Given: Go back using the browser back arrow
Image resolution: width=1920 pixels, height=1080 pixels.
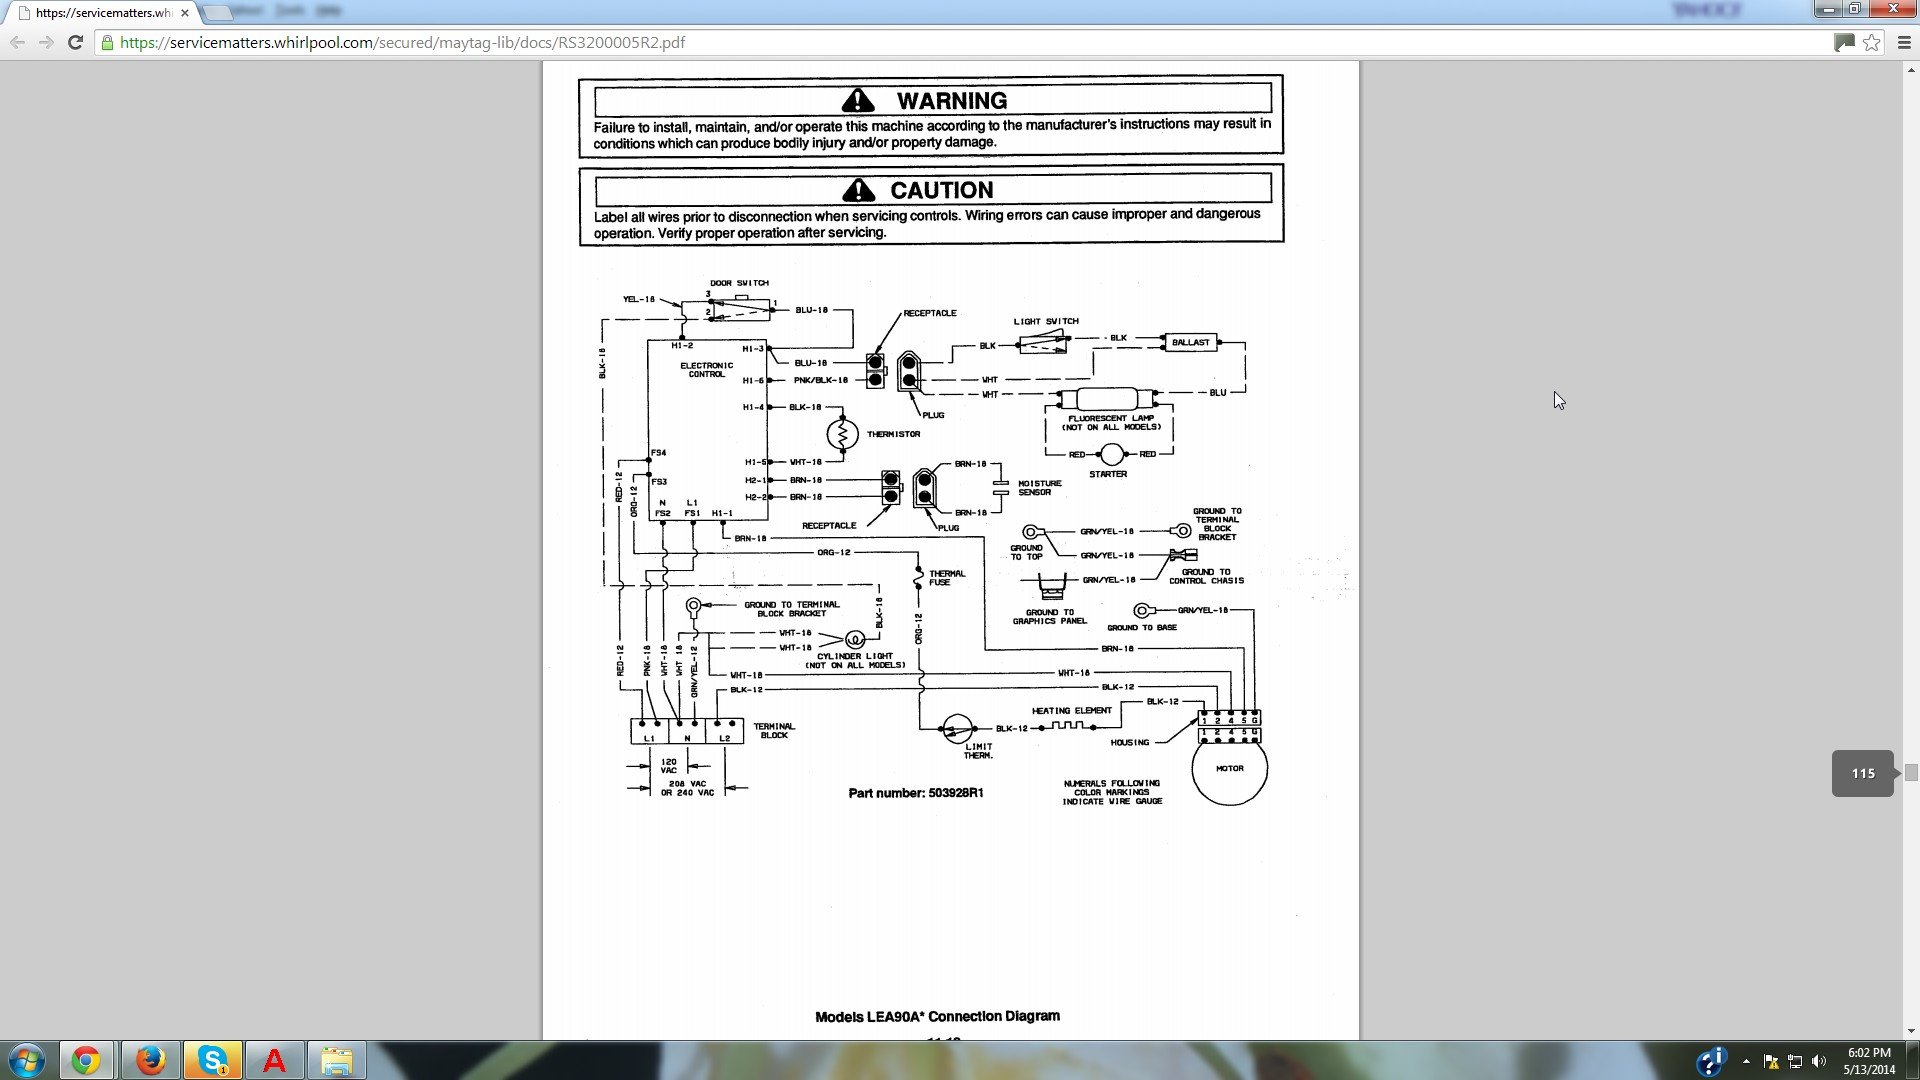Looking at the screenshot, I should pos(17,42).
